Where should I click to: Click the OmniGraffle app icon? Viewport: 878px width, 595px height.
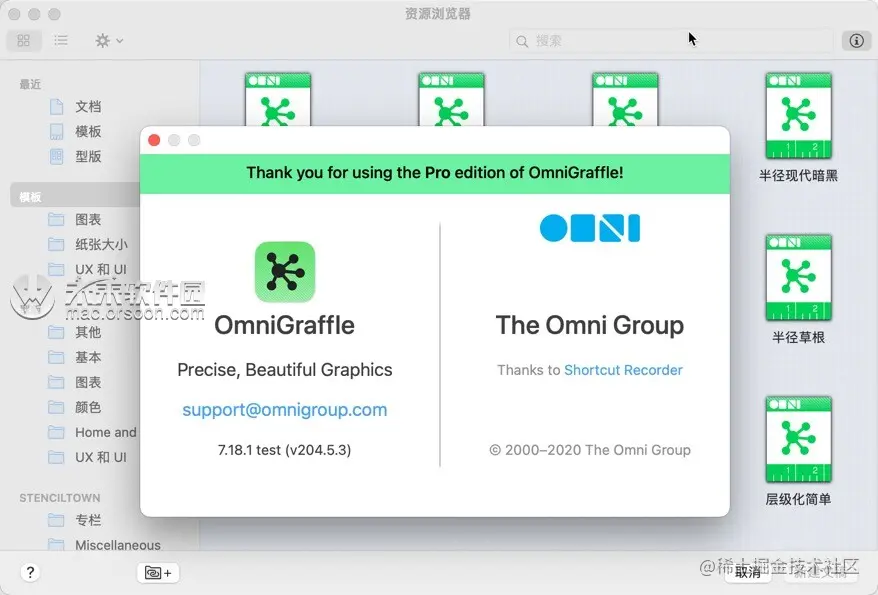coord(285,272)
